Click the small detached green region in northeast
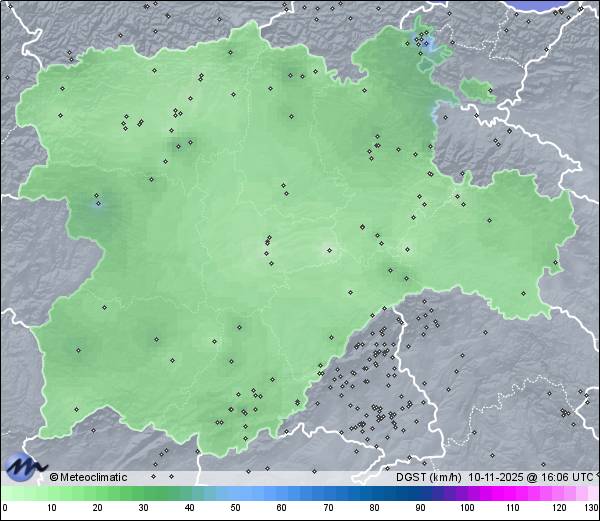The height and width of the screenshot is (521, 600). coord(477,91)
